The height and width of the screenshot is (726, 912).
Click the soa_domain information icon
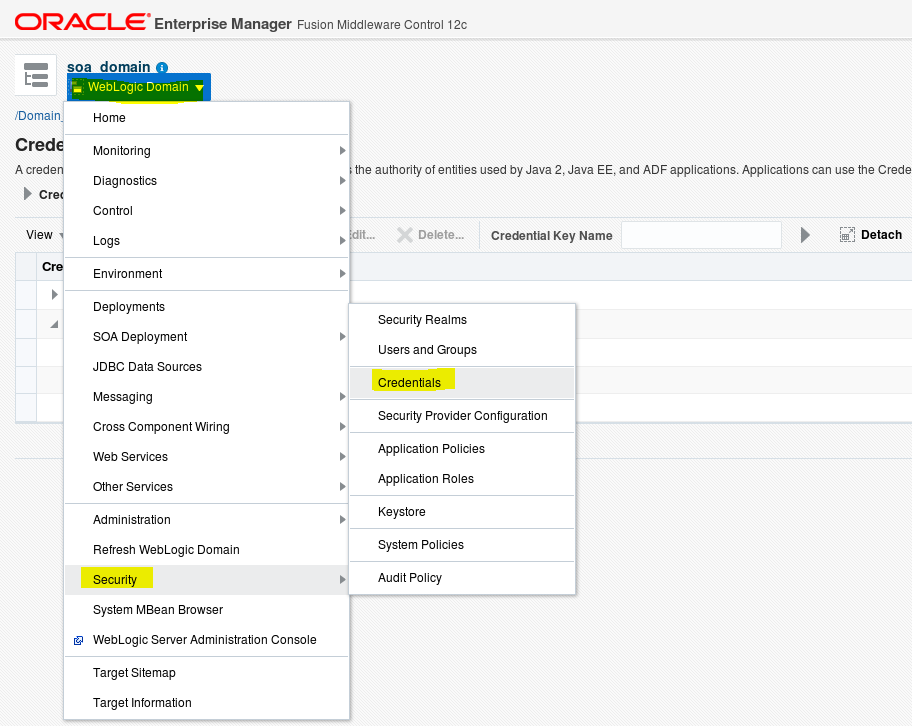(162, 67)
